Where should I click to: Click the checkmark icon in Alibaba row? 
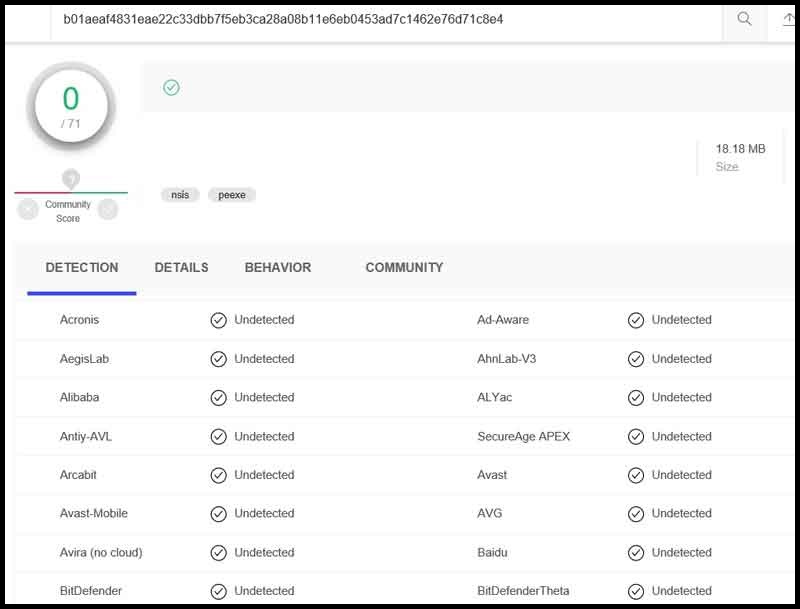[x=218, y=398]
